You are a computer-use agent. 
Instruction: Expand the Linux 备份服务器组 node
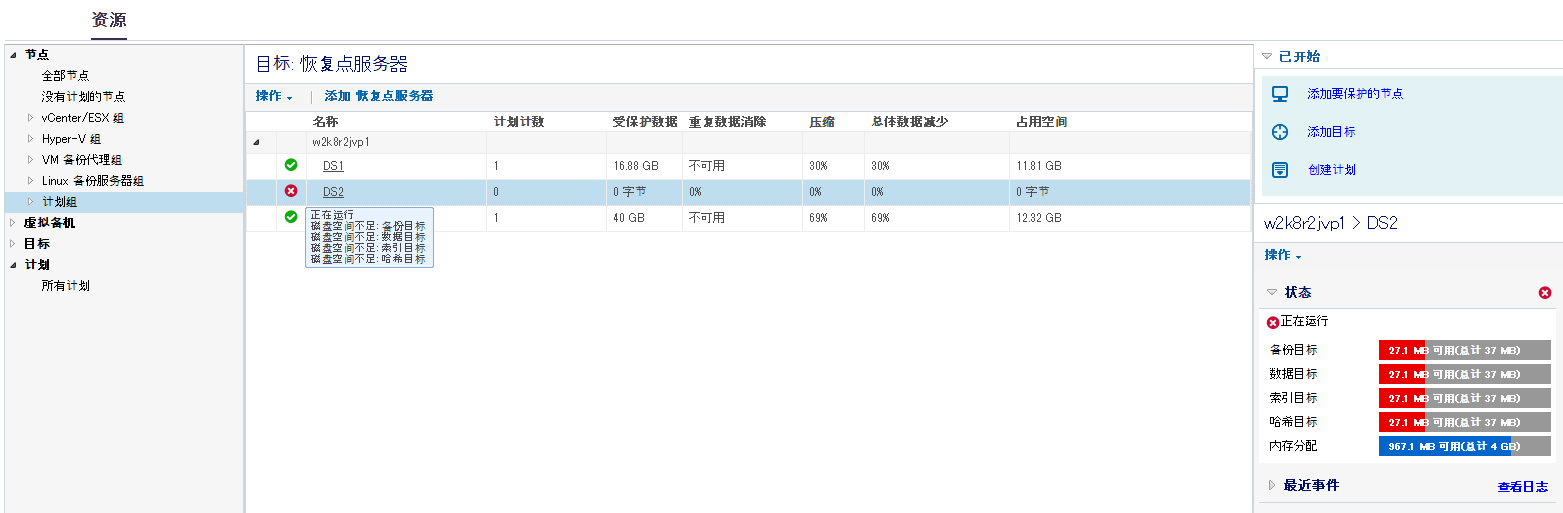coord(30,181)
